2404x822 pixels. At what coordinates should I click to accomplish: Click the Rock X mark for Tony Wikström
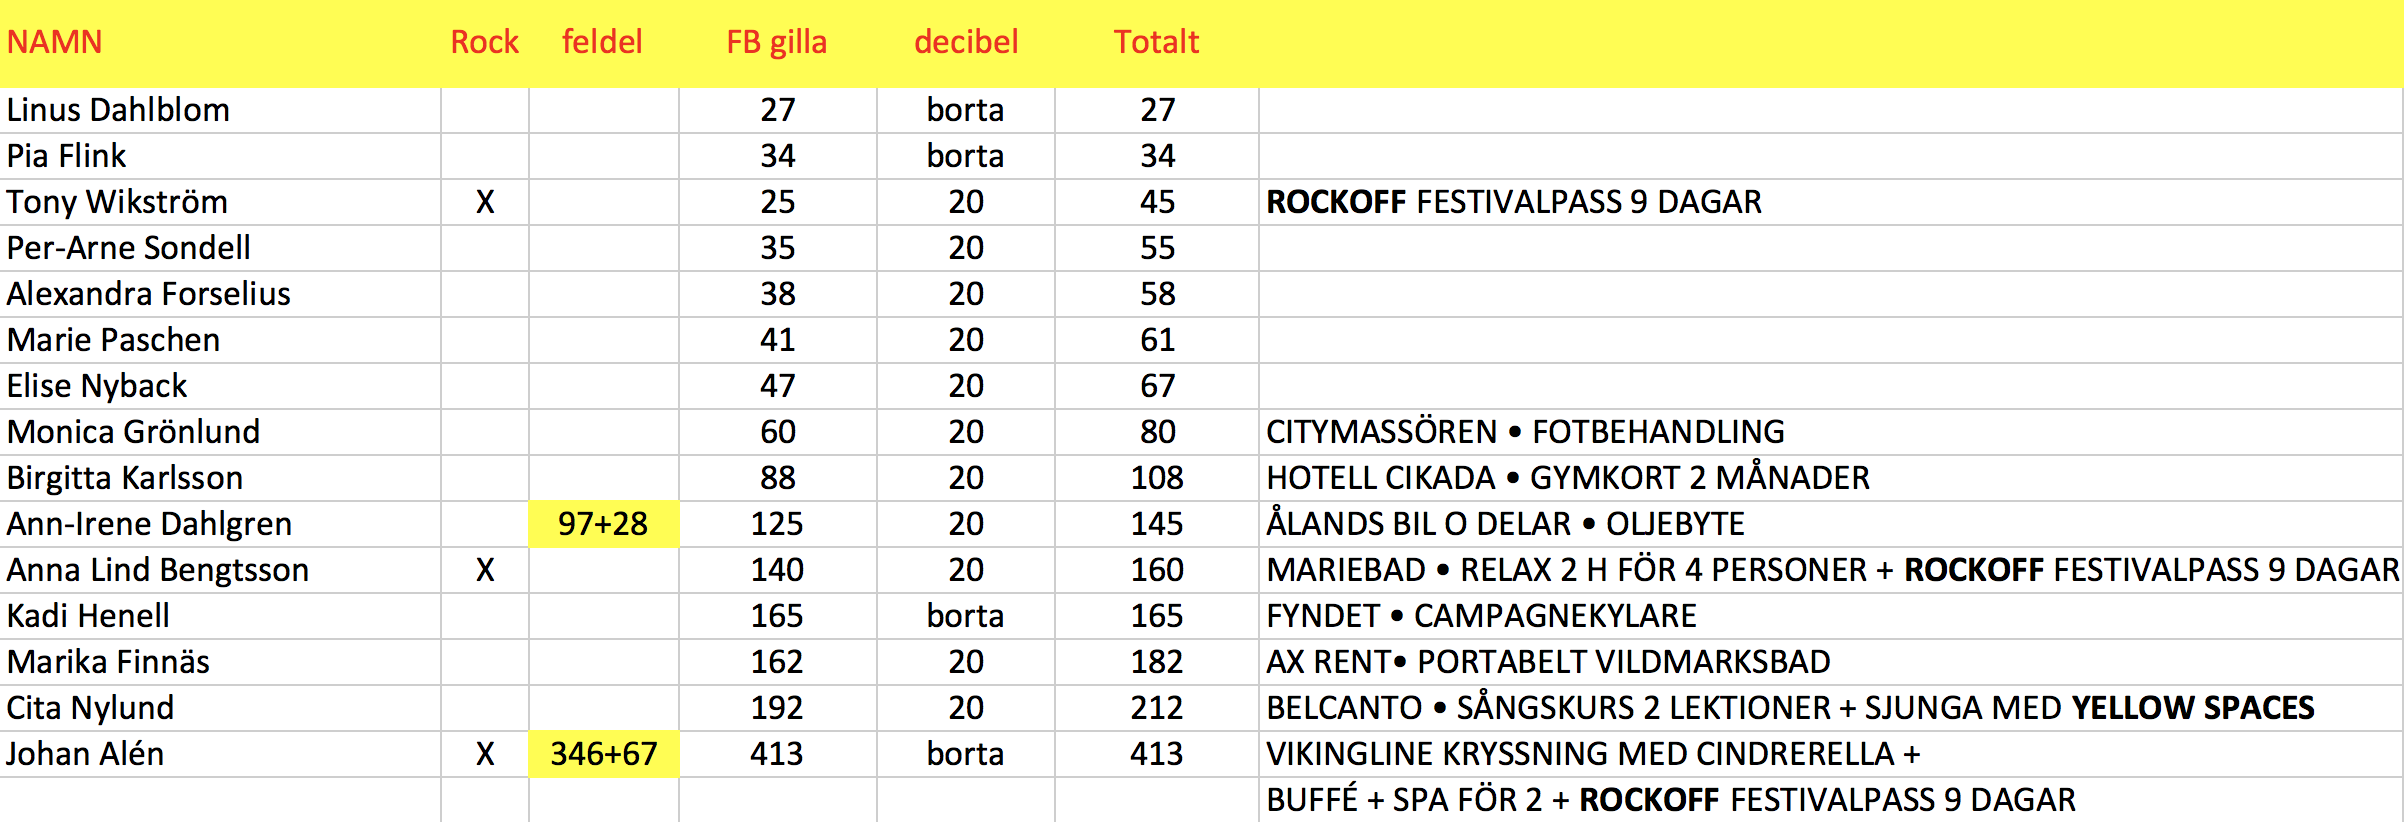tap(485, 202)
